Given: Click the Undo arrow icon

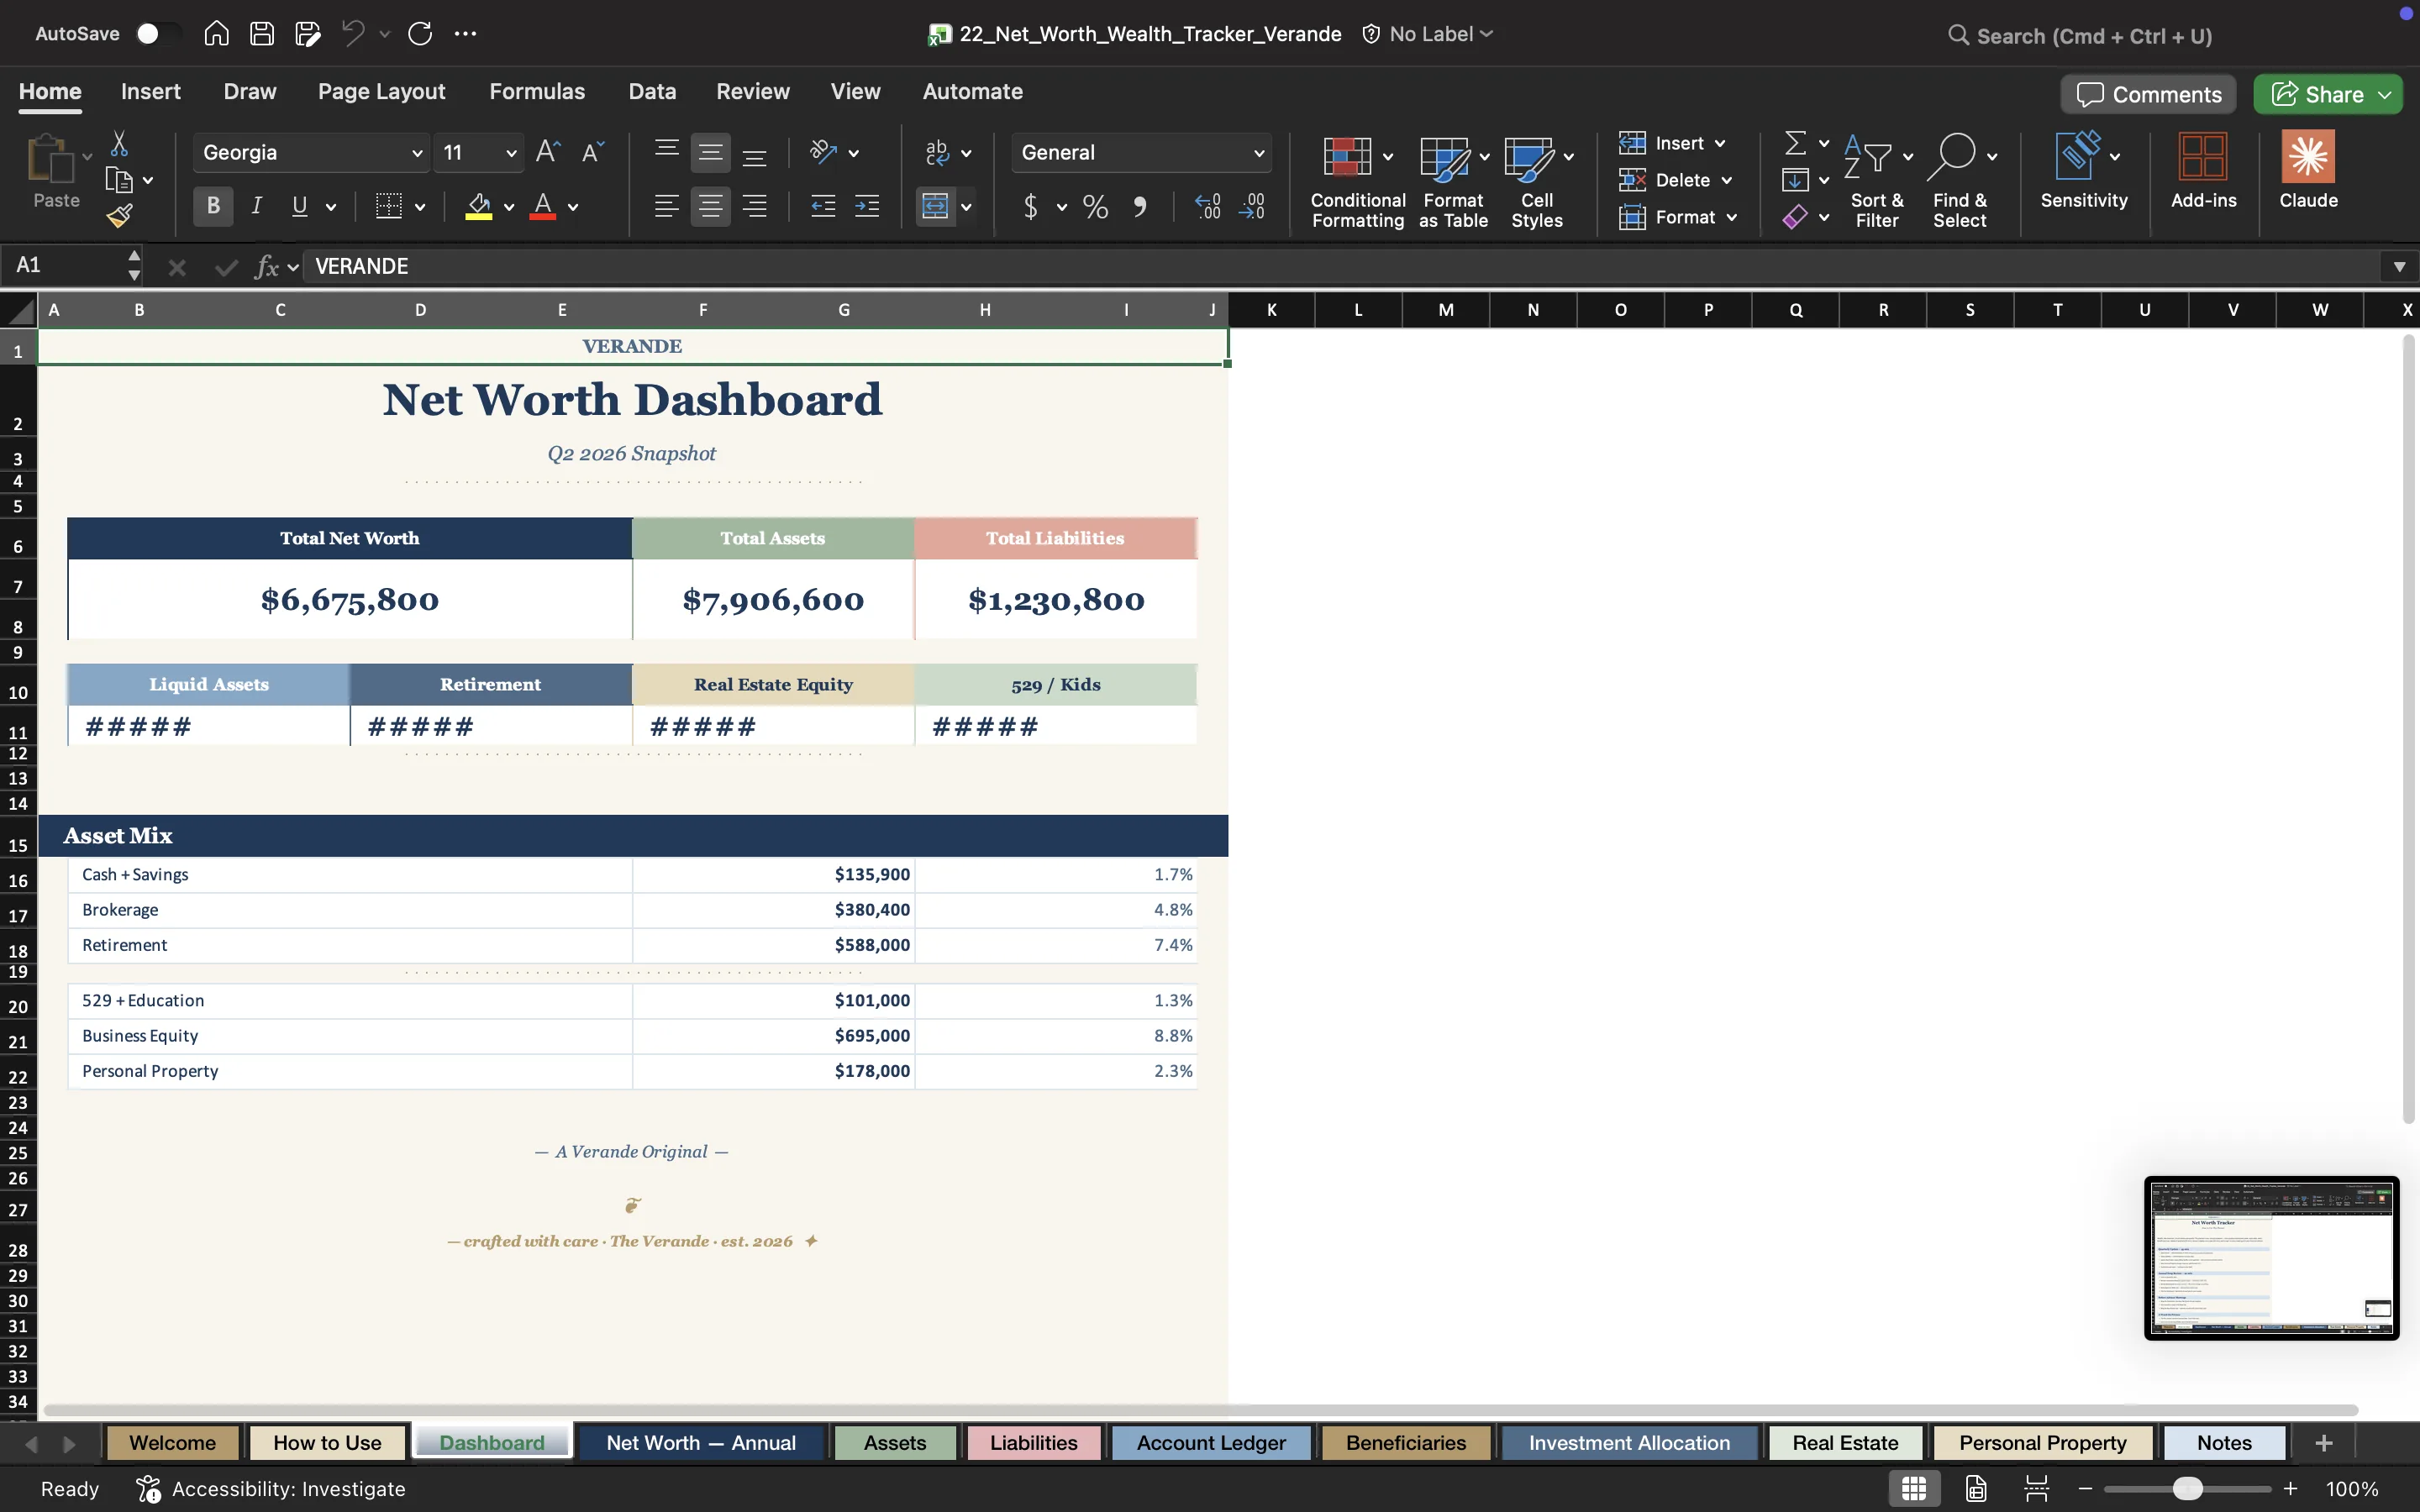Looking at the screenshot, I should pyautogui.click(x=352, y=34).
